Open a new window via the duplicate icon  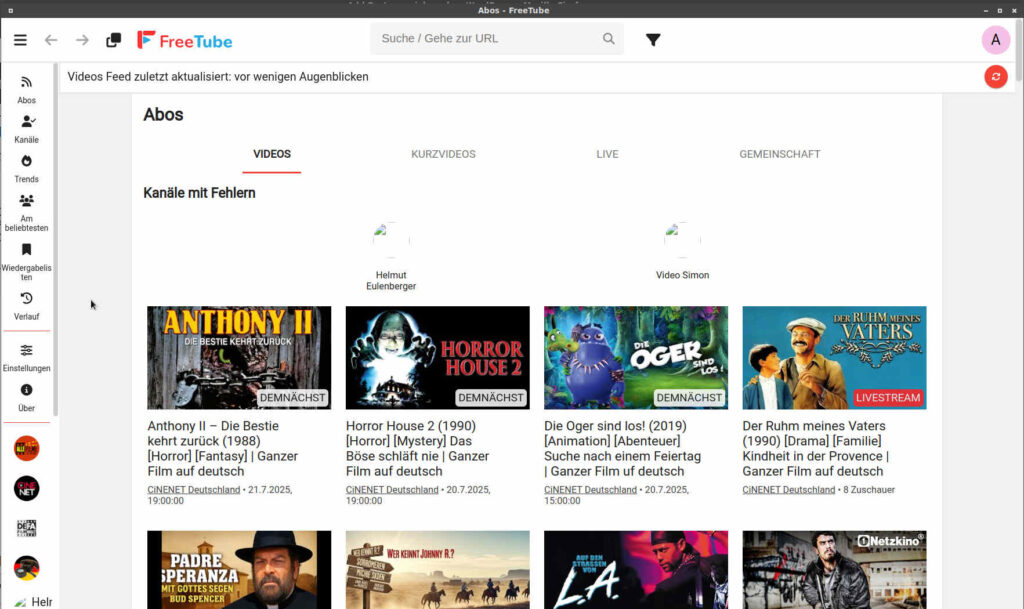(114, 40)
